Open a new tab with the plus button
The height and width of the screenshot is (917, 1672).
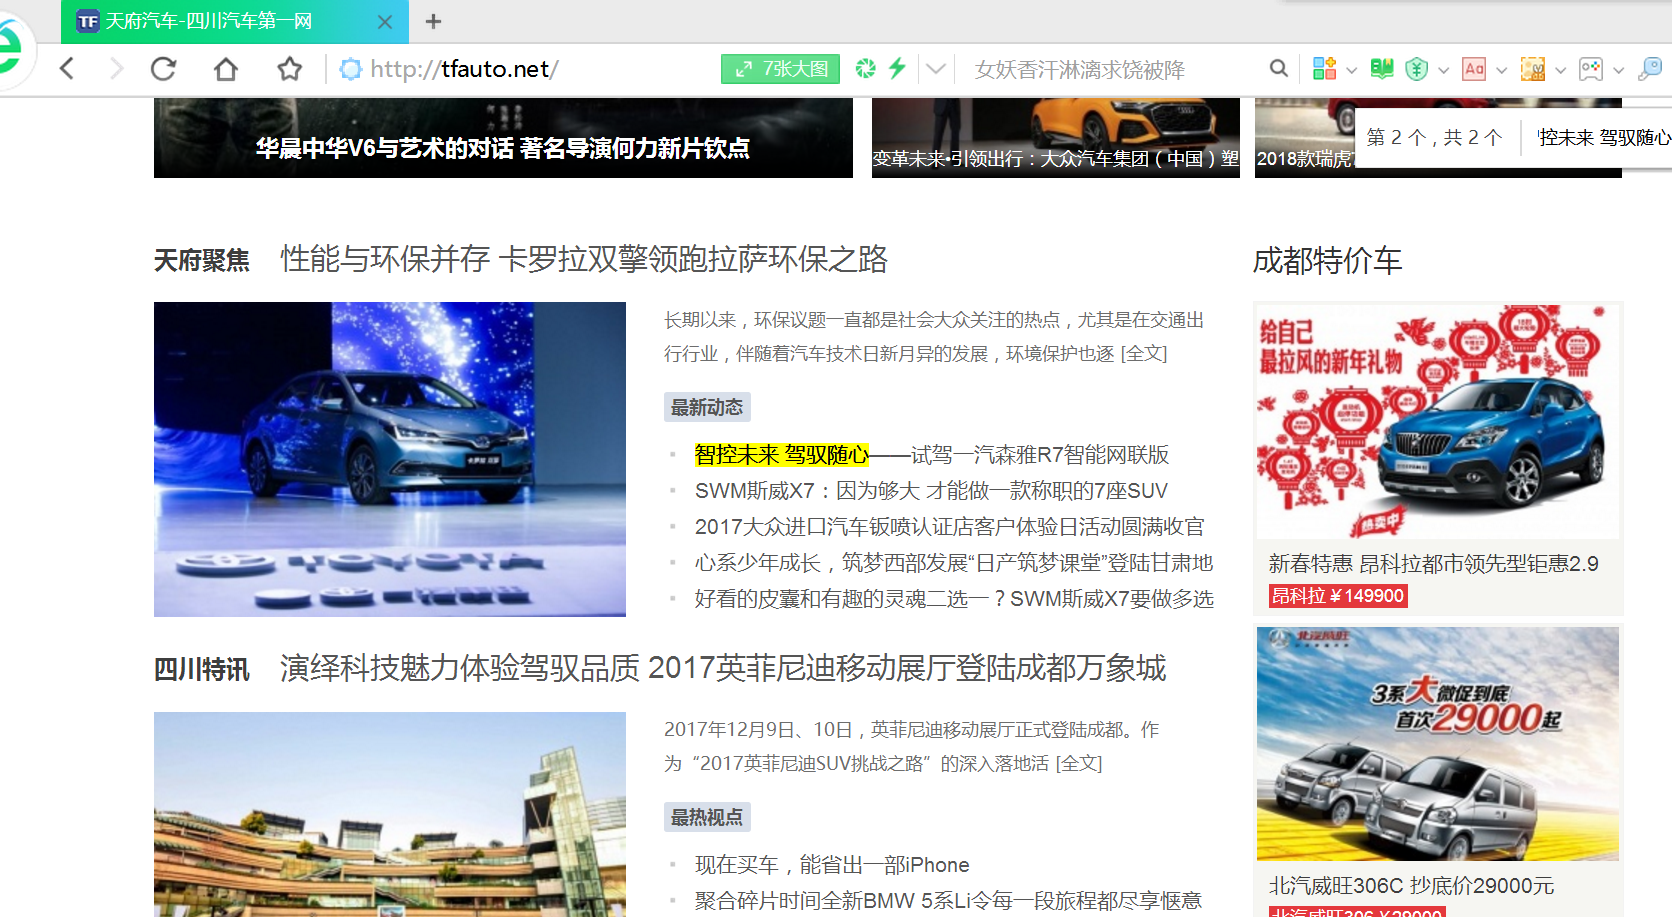[x=433, y=21]
